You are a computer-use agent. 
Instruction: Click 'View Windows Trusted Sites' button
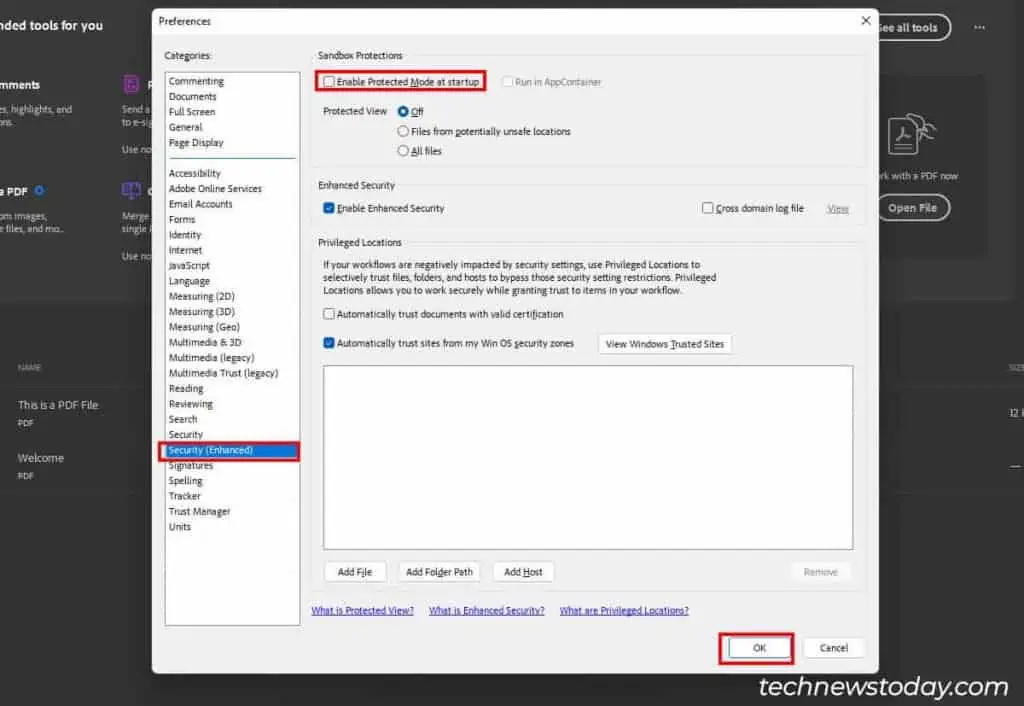coord(664,343)
